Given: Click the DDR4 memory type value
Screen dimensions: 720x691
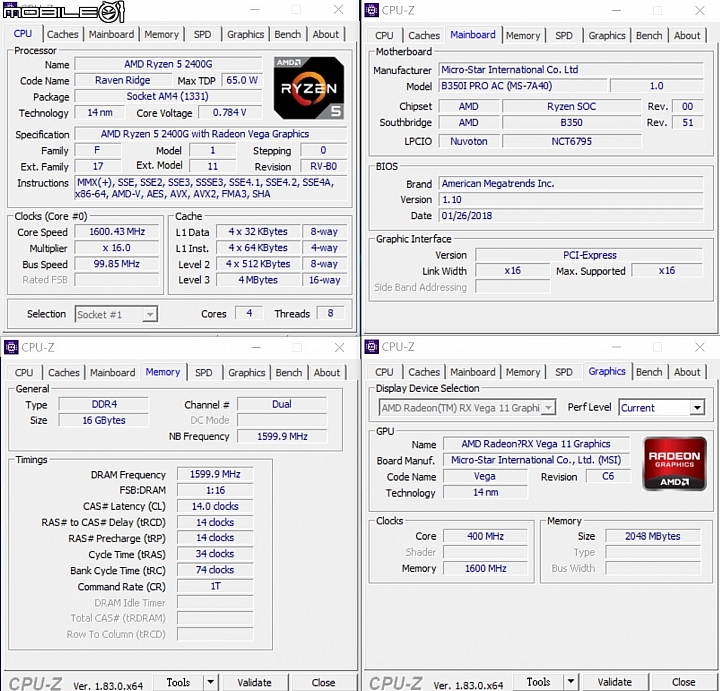Looking at the screenshot, I should (104, 404).
